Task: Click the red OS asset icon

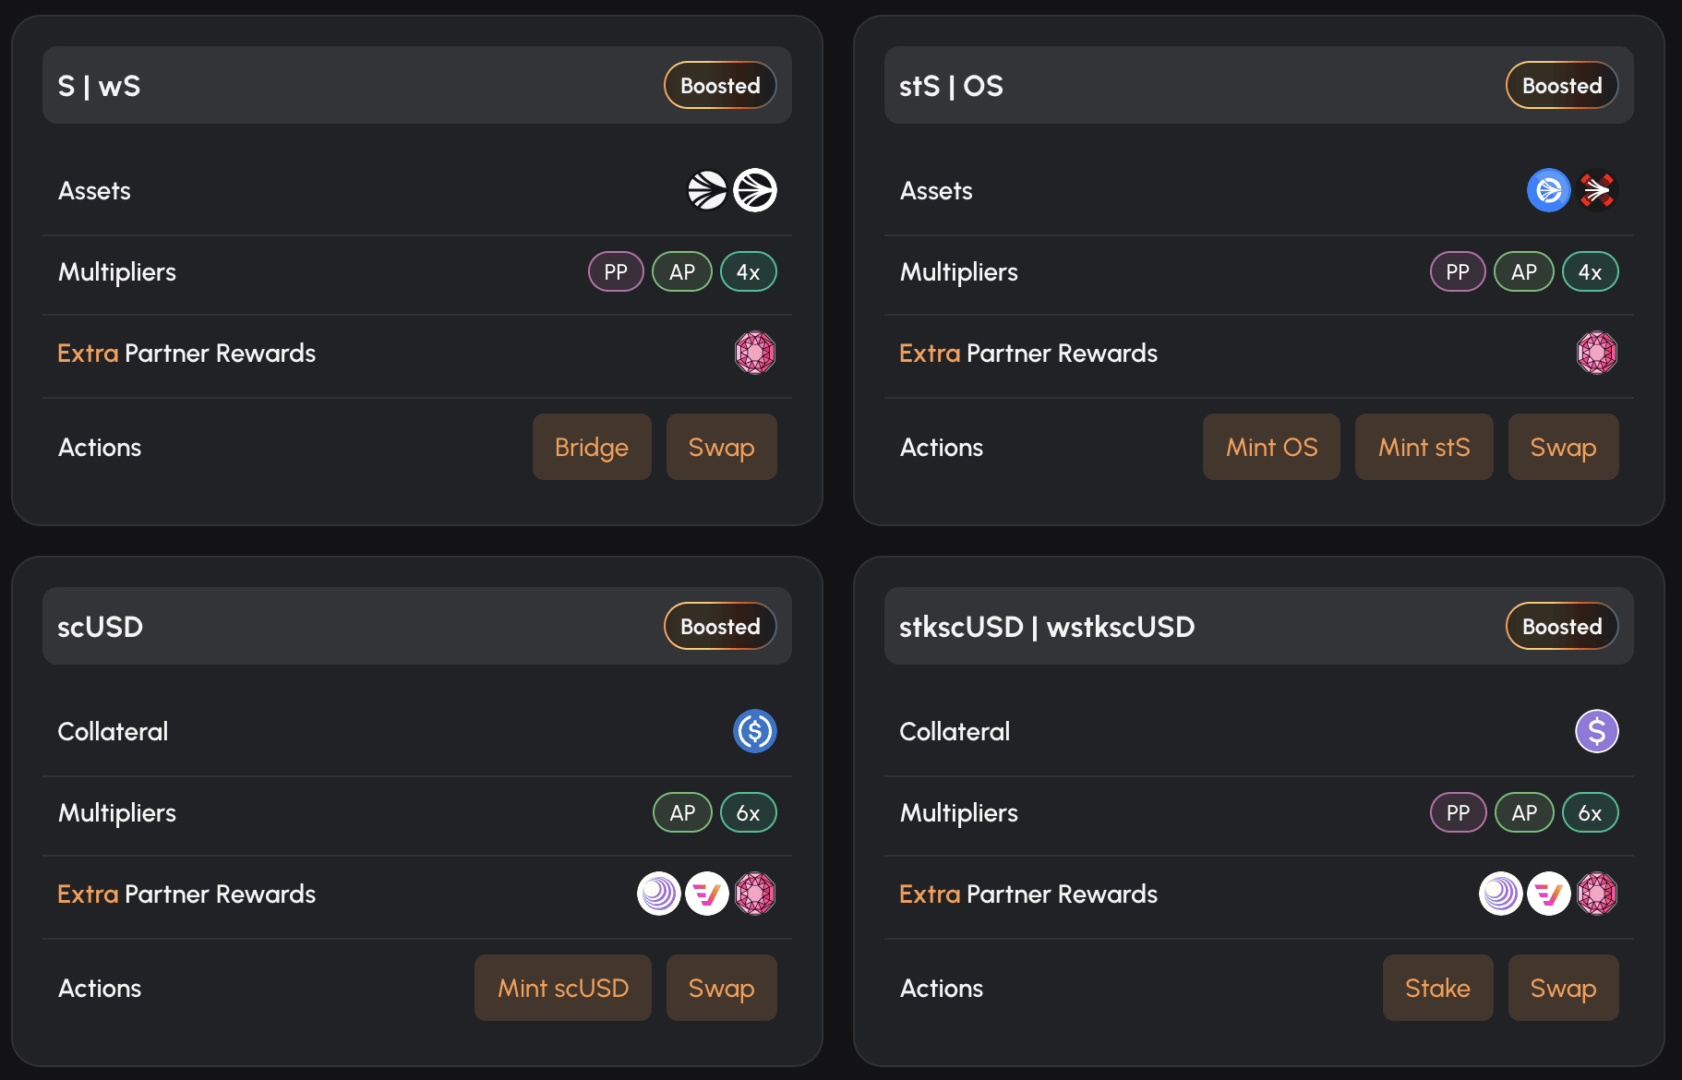Action: (1597, 190)
